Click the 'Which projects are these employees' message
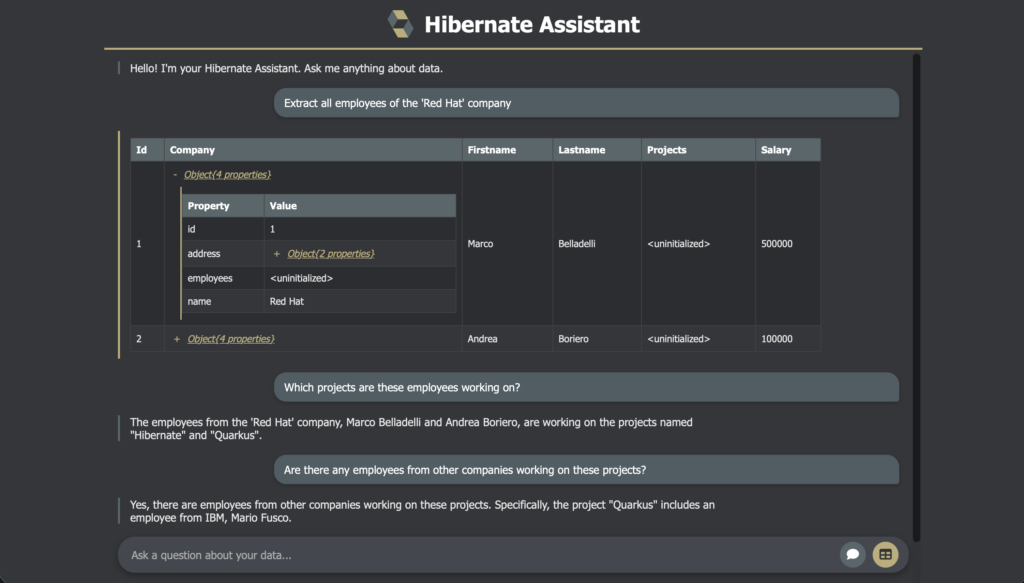The image size is (1024, 583). click(586, 387)
